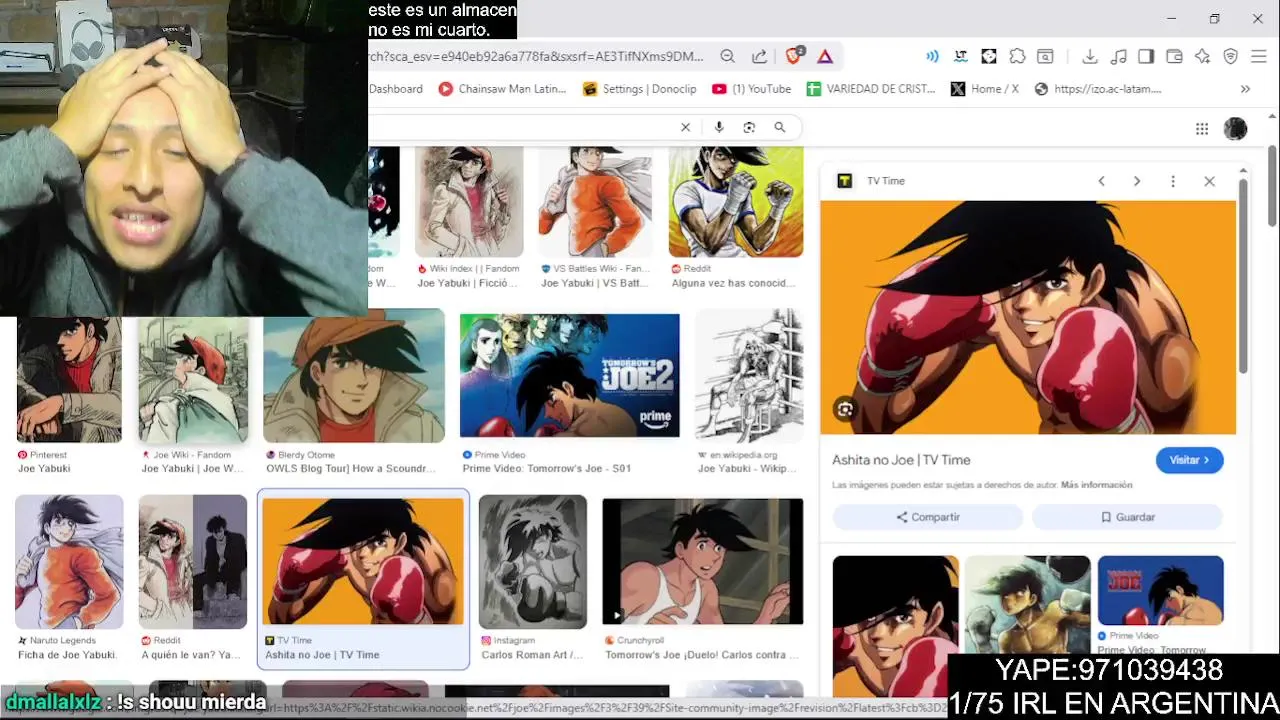Open the Crunchyroll Tomorrow's Joe Duelo thumbnail
Image resolution: width=1280 pixels, height=720 pixels.
[x=703, y=562]
